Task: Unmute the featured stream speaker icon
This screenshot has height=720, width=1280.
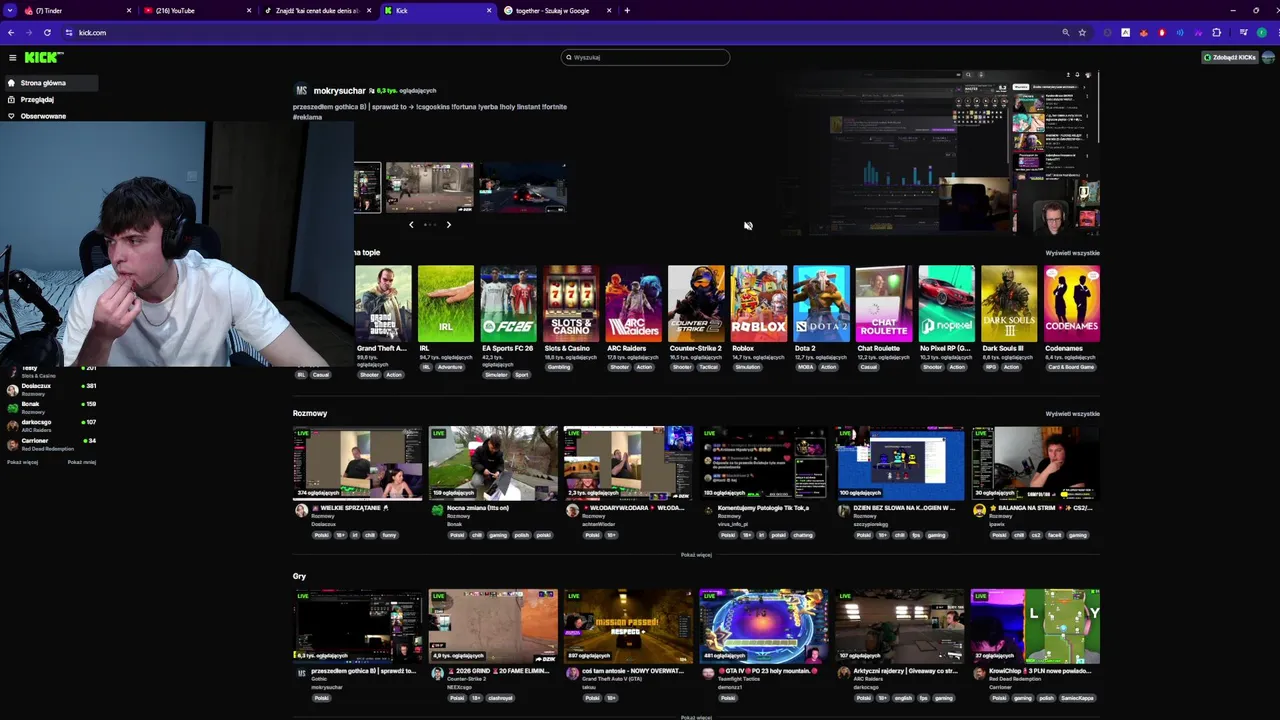Action: (748, 226)
